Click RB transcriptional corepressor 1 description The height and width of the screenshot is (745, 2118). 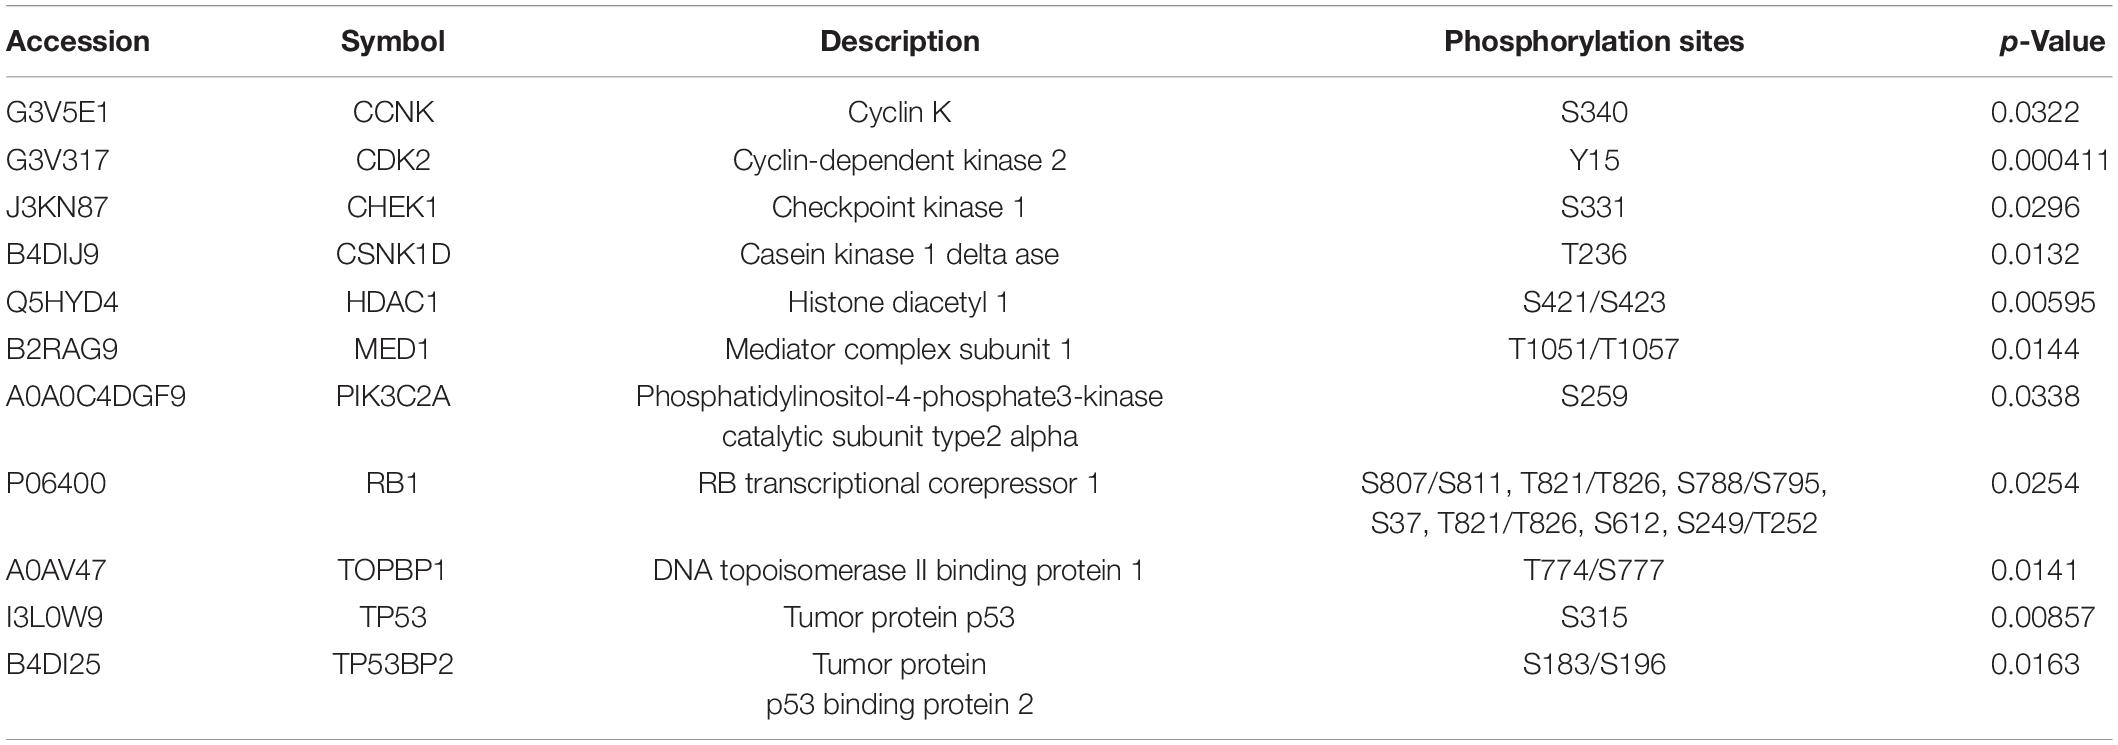click(899, 484)
